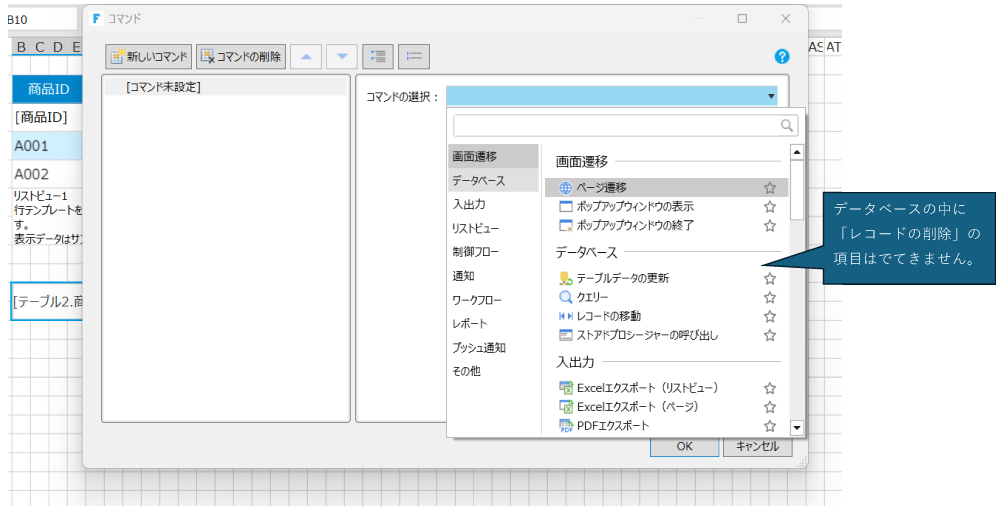Select the ワークフロー category

pyautogui.click(x=477, y=300)
